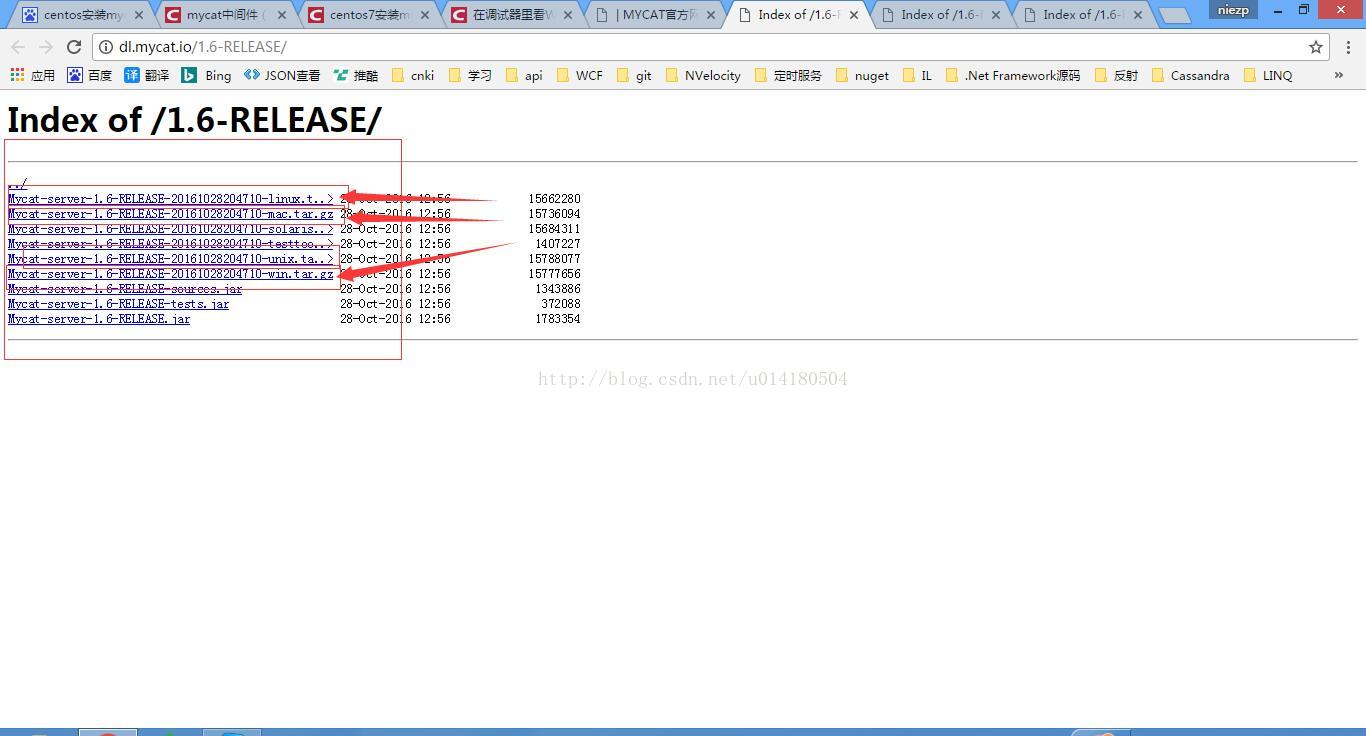Open the niezp profile button

1233,10
